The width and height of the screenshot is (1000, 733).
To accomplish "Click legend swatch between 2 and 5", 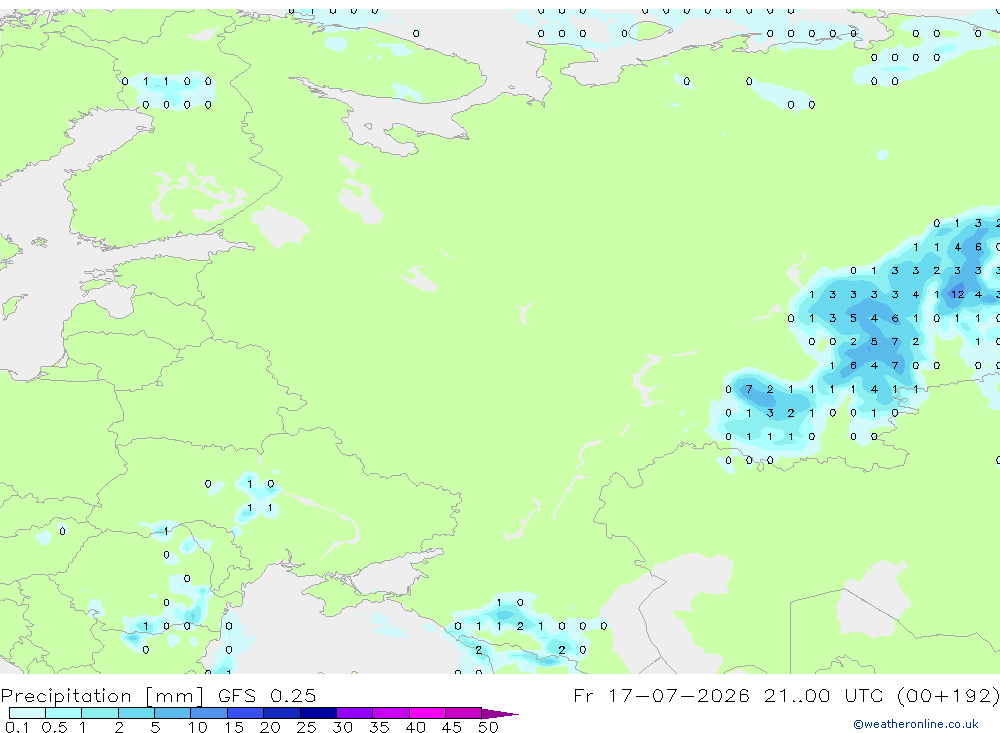I will 136,713.
